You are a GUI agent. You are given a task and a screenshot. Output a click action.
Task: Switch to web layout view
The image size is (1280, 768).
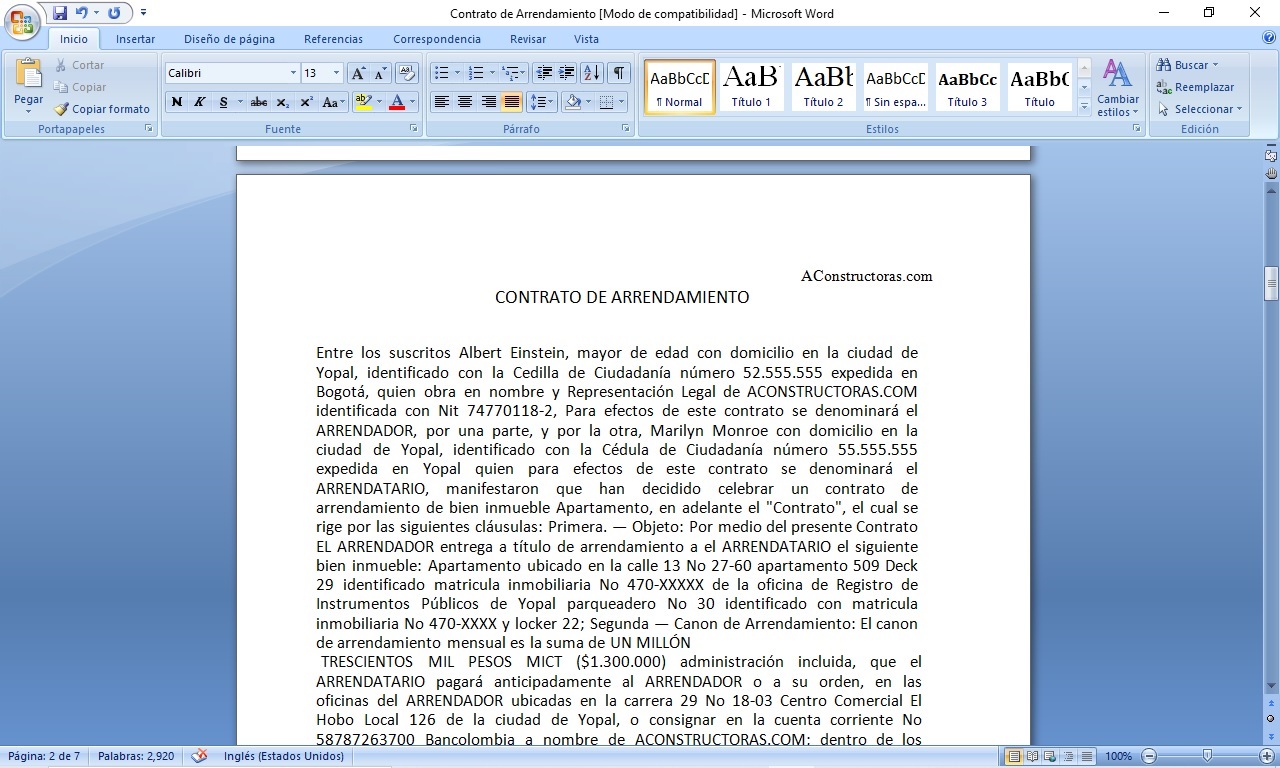click(1050, 756)
